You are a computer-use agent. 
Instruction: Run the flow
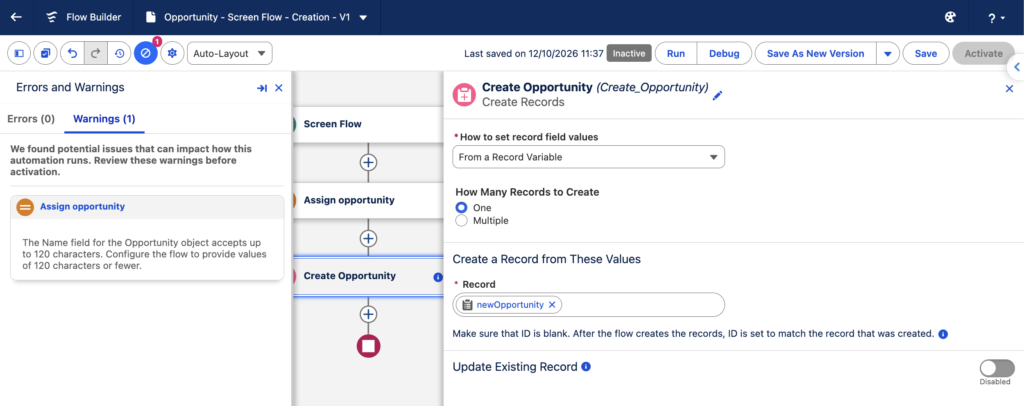[676, 54]
